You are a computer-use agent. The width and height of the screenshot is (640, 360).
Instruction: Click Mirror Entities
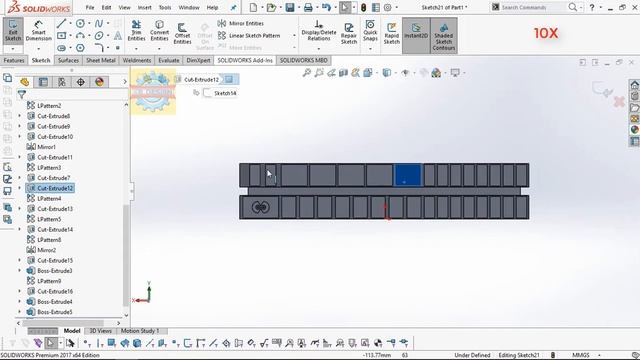click(241, 23)
